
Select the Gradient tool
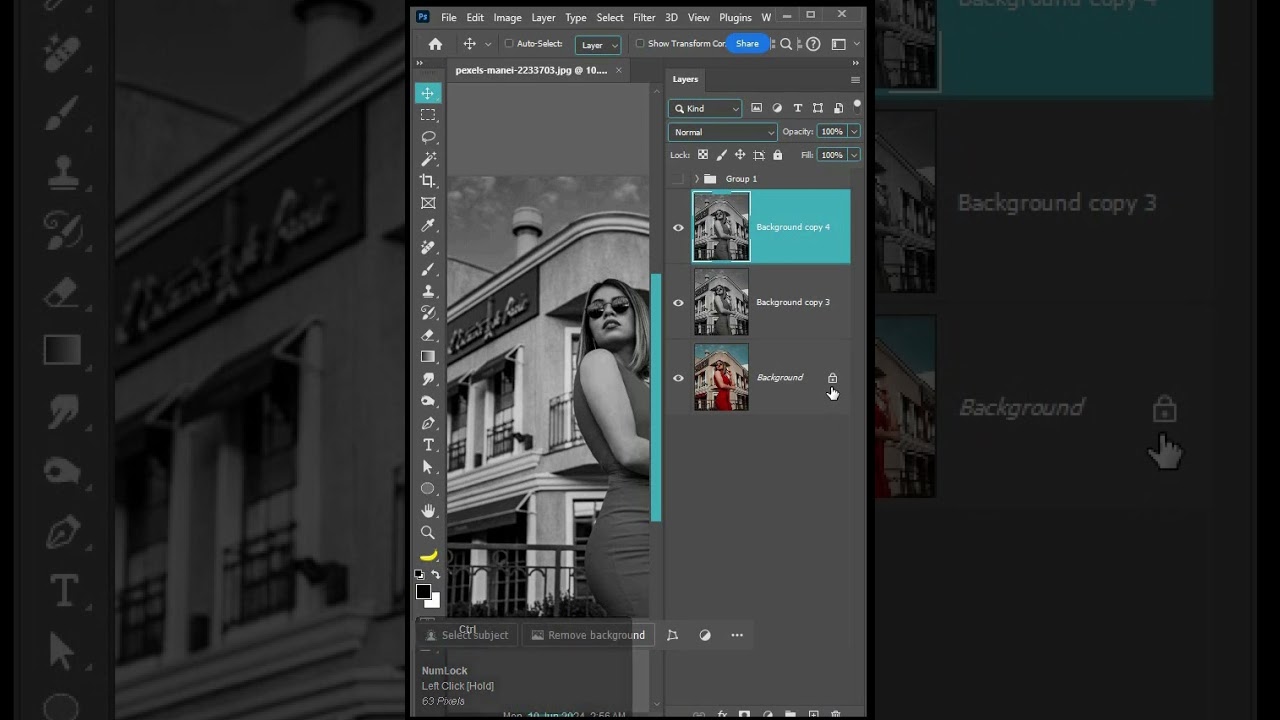coord(428,357)
